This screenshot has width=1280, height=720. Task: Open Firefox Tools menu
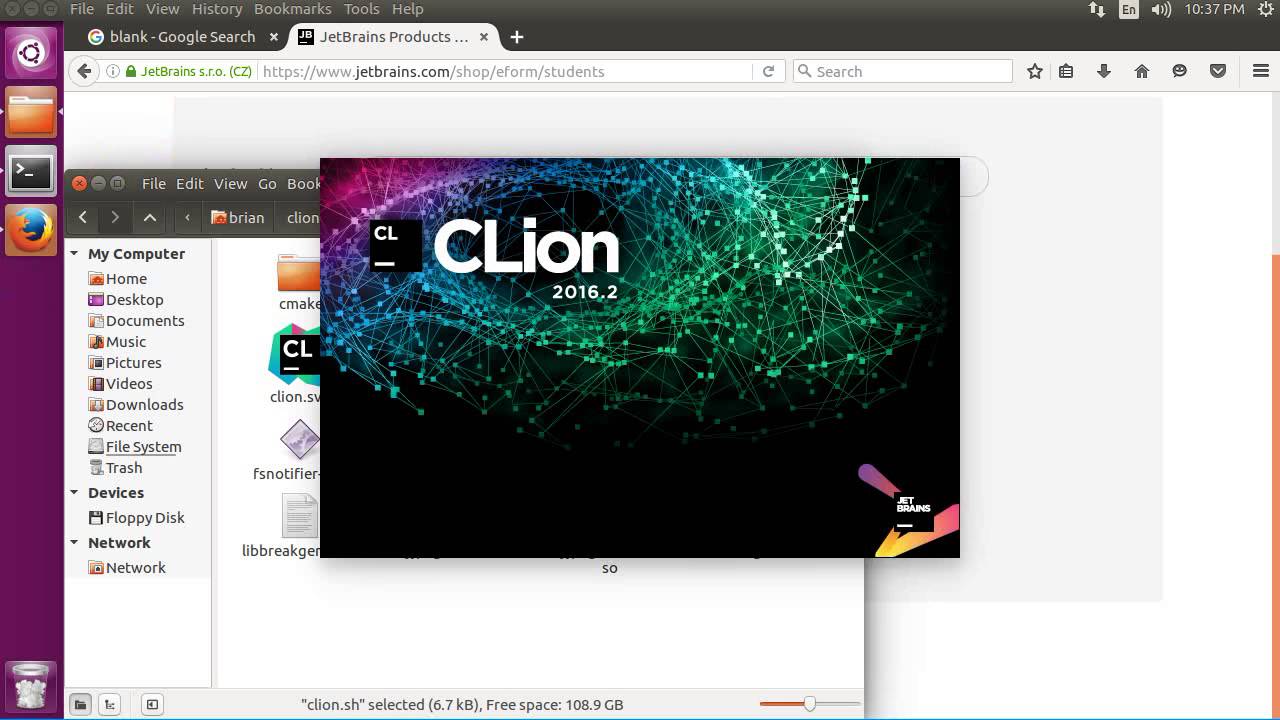click(361, 9)
